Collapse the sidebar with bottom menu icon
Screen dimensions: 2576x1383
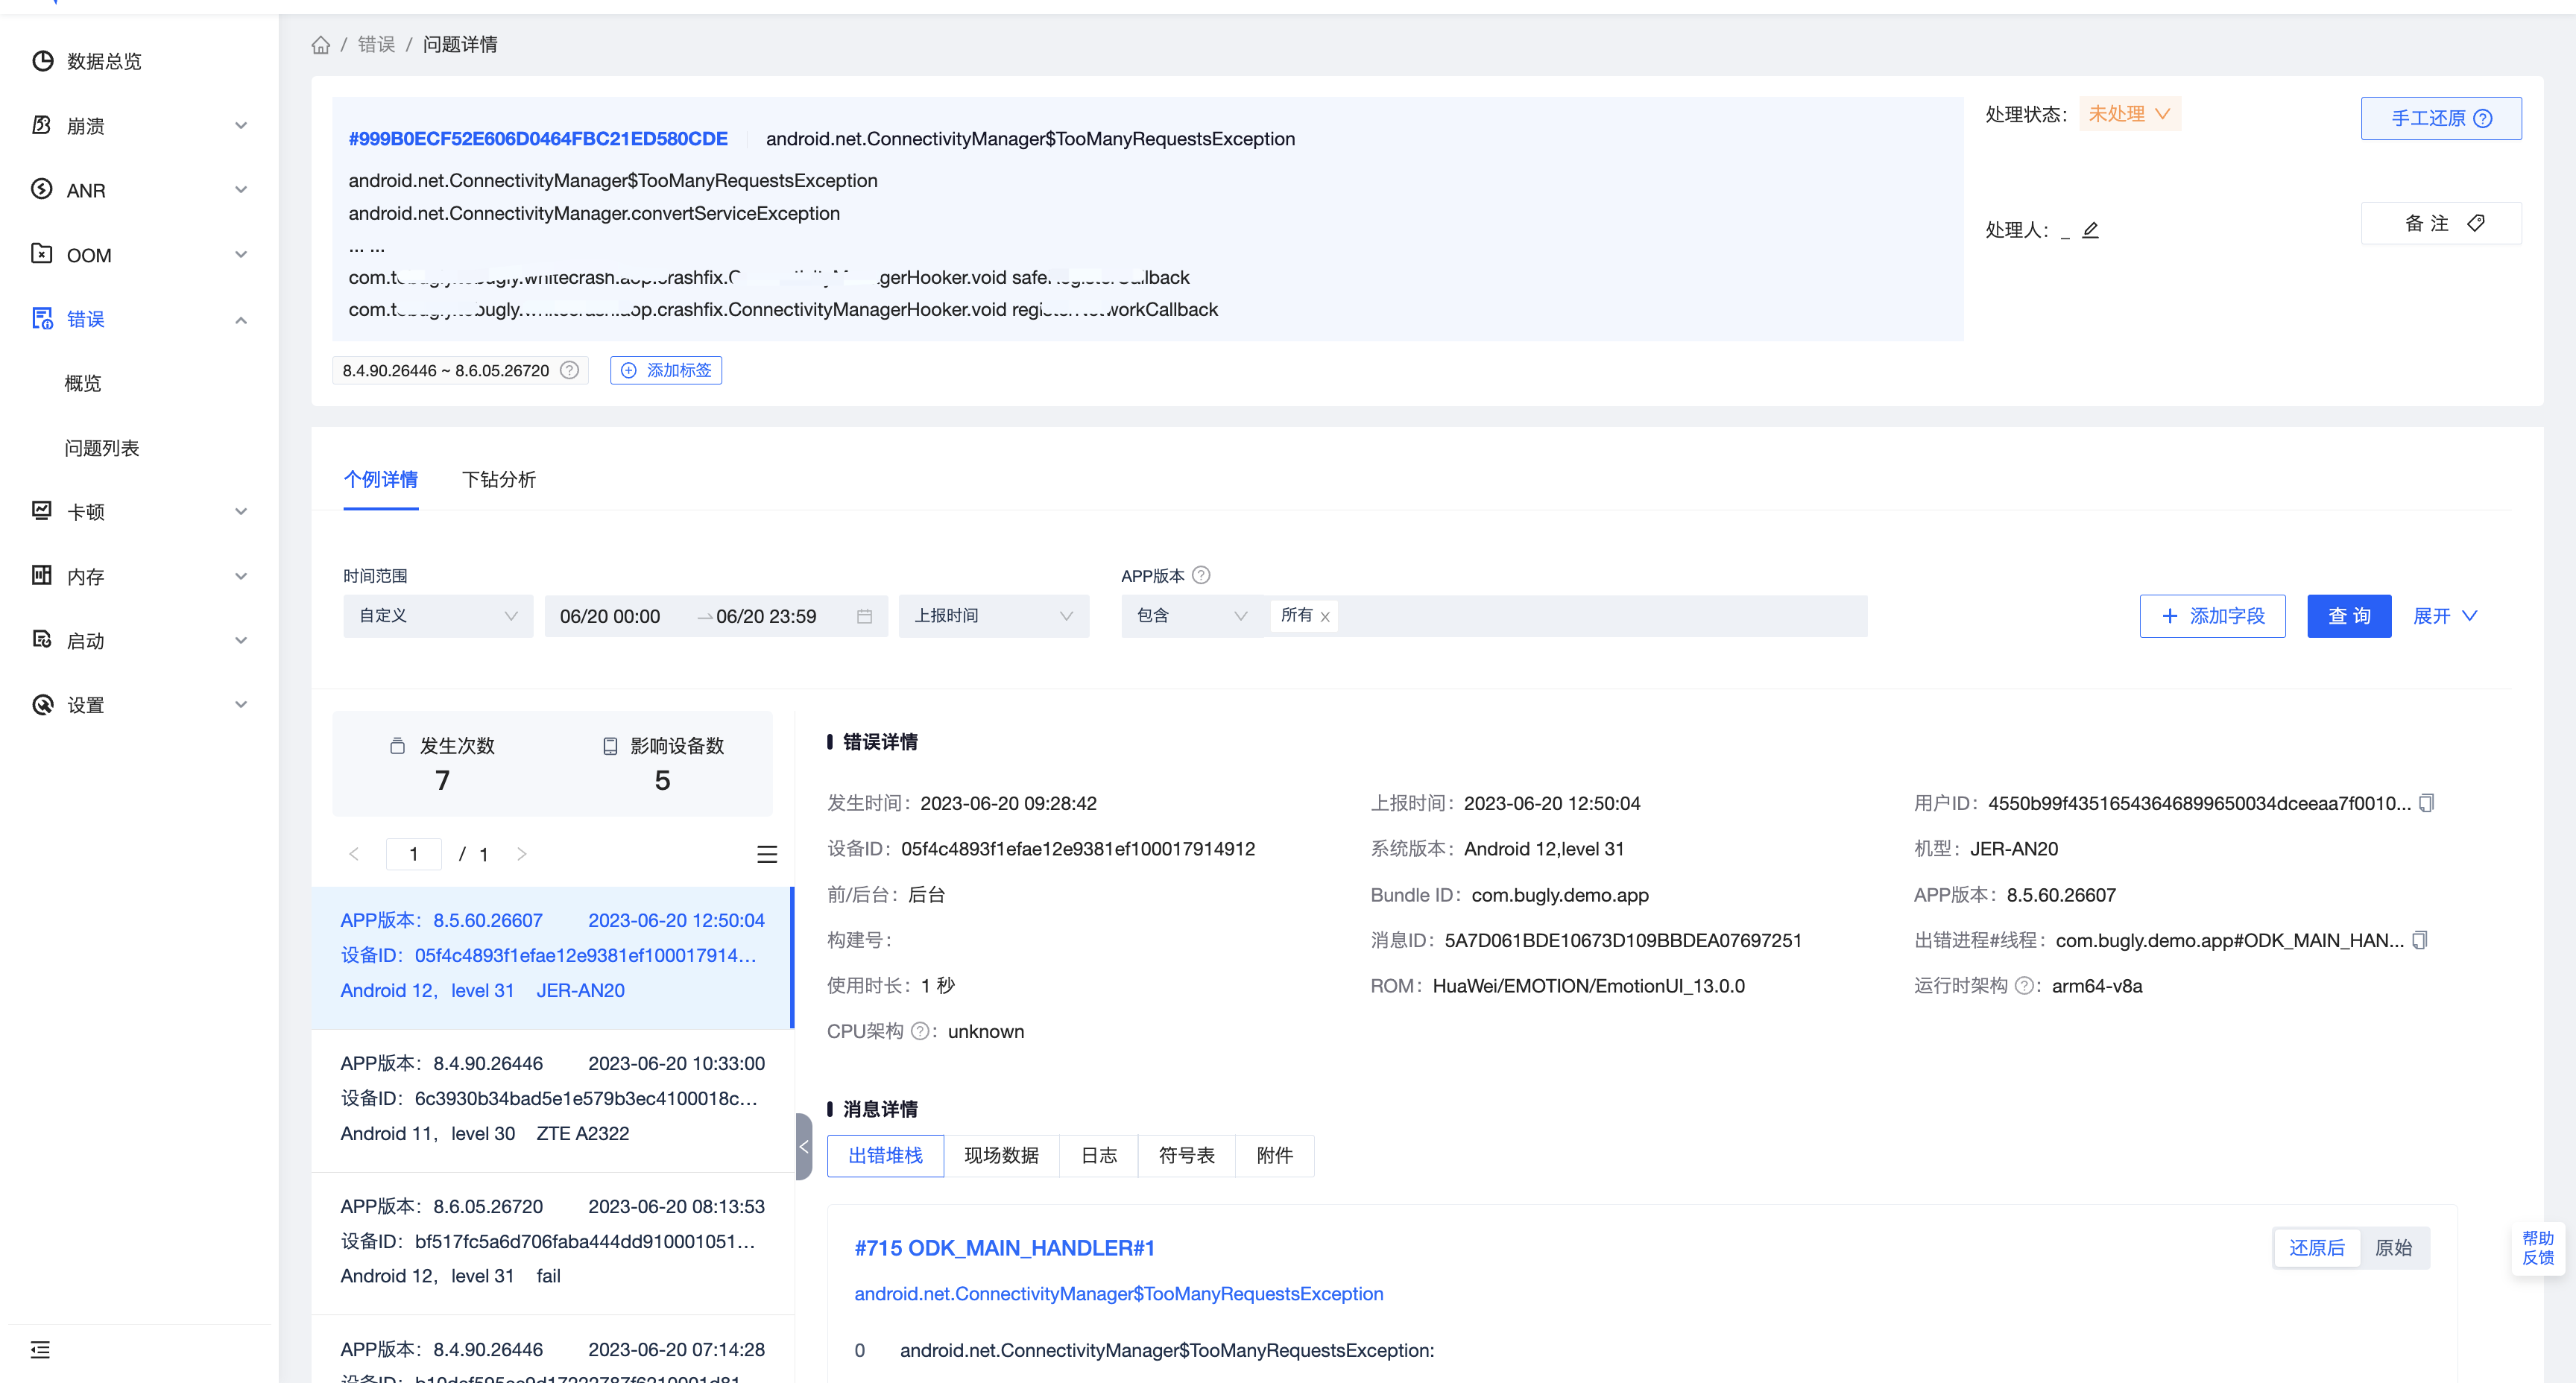click(x=40, y=1350)
